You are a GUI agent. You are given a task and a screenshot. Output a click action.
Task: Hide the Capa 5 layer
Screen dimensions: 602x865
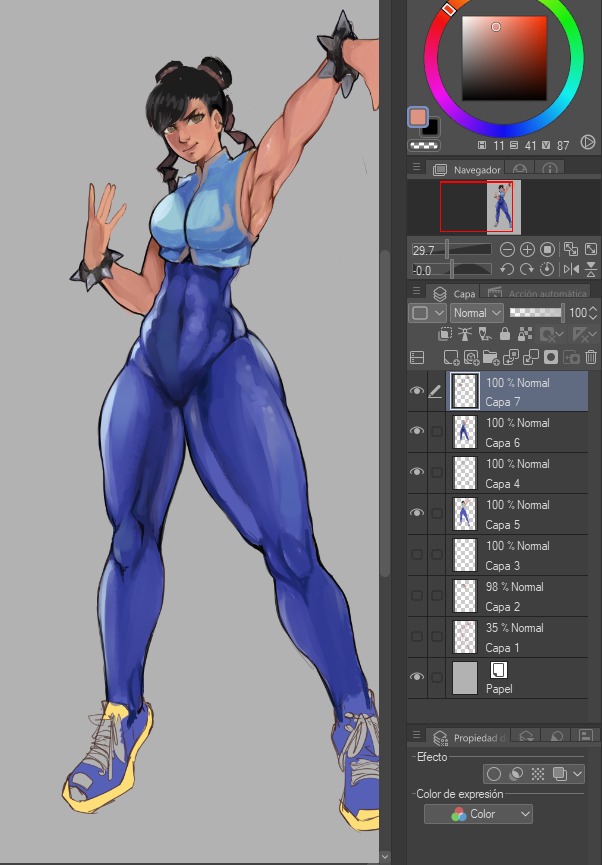(417, 512)
